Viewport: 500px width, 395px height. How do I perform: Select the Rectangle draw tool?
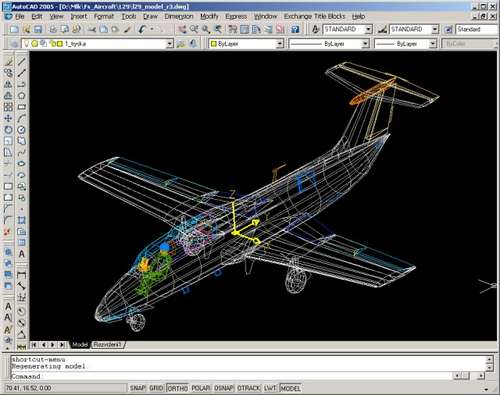[x=22, y=107]
